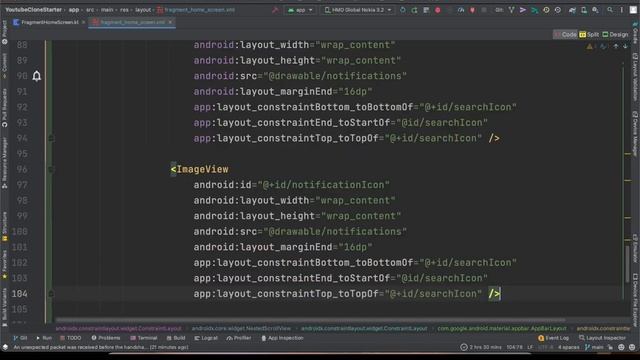Open the 'app' run configuration dropdown
Viewport: 640px width, 360px height.
(300, 10)
